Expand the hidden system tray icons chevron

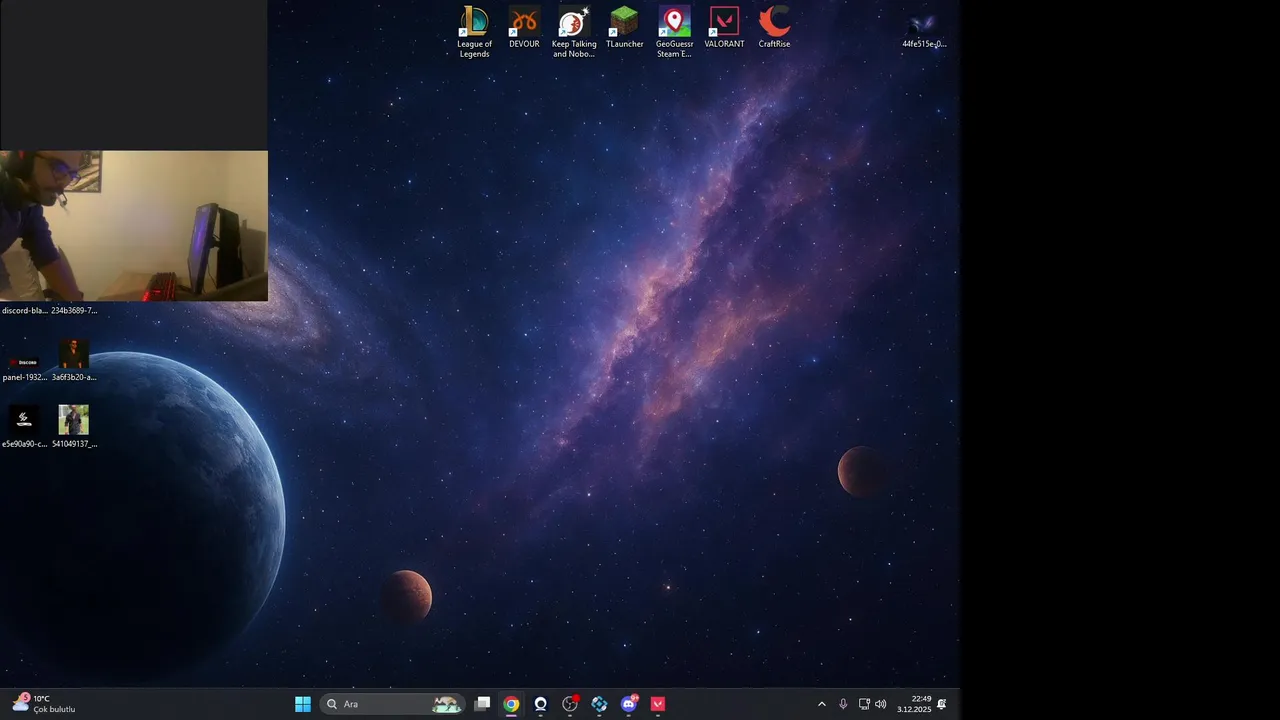(x=822, y=704)
